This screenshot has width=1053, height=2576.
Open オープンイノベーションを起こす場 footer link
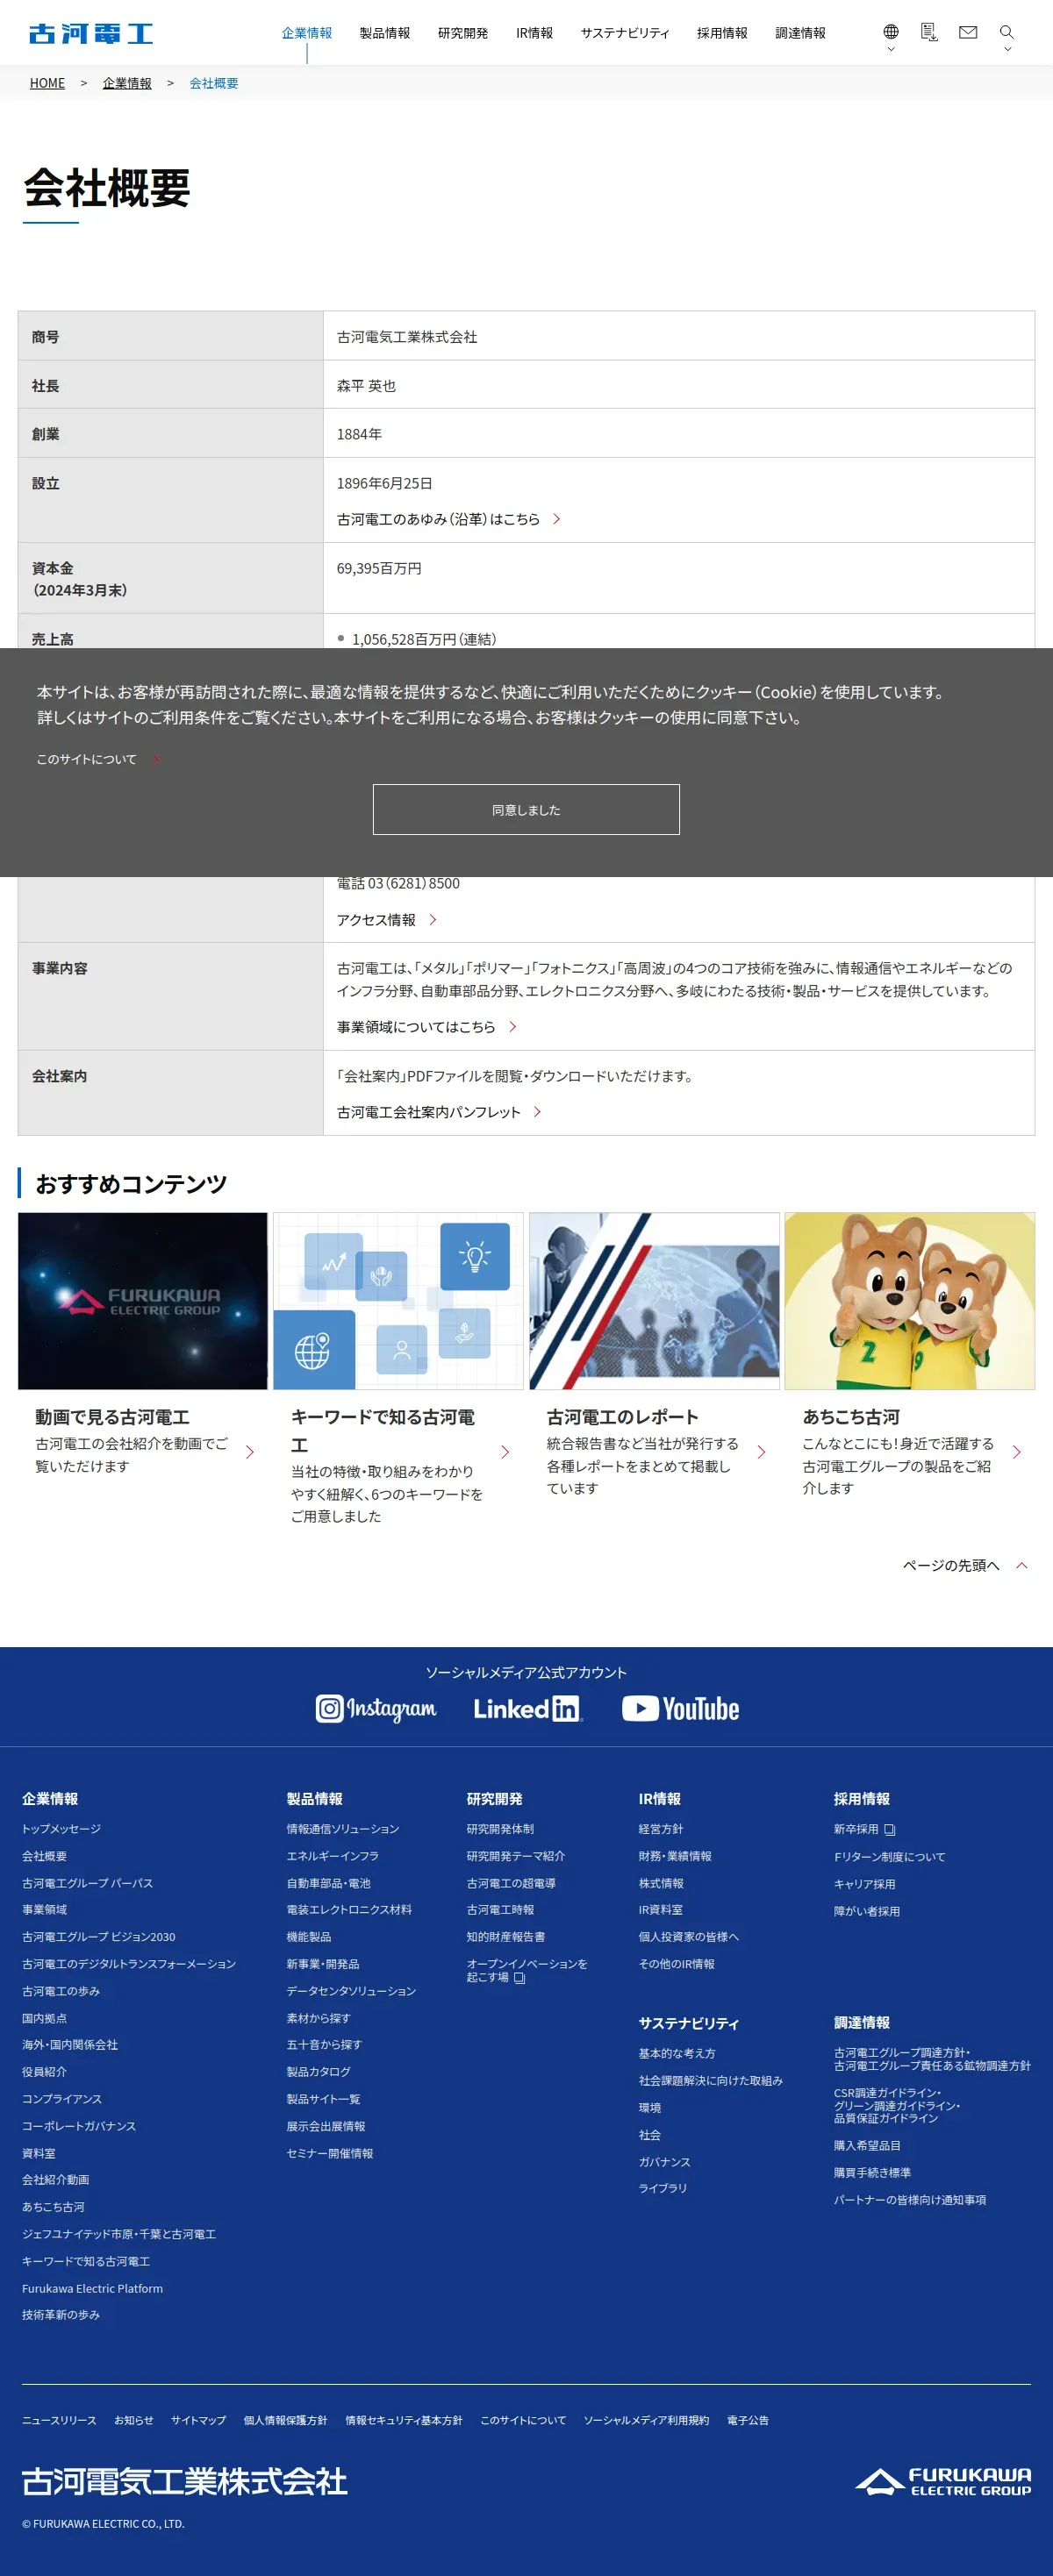click(x=526, y=1970)
